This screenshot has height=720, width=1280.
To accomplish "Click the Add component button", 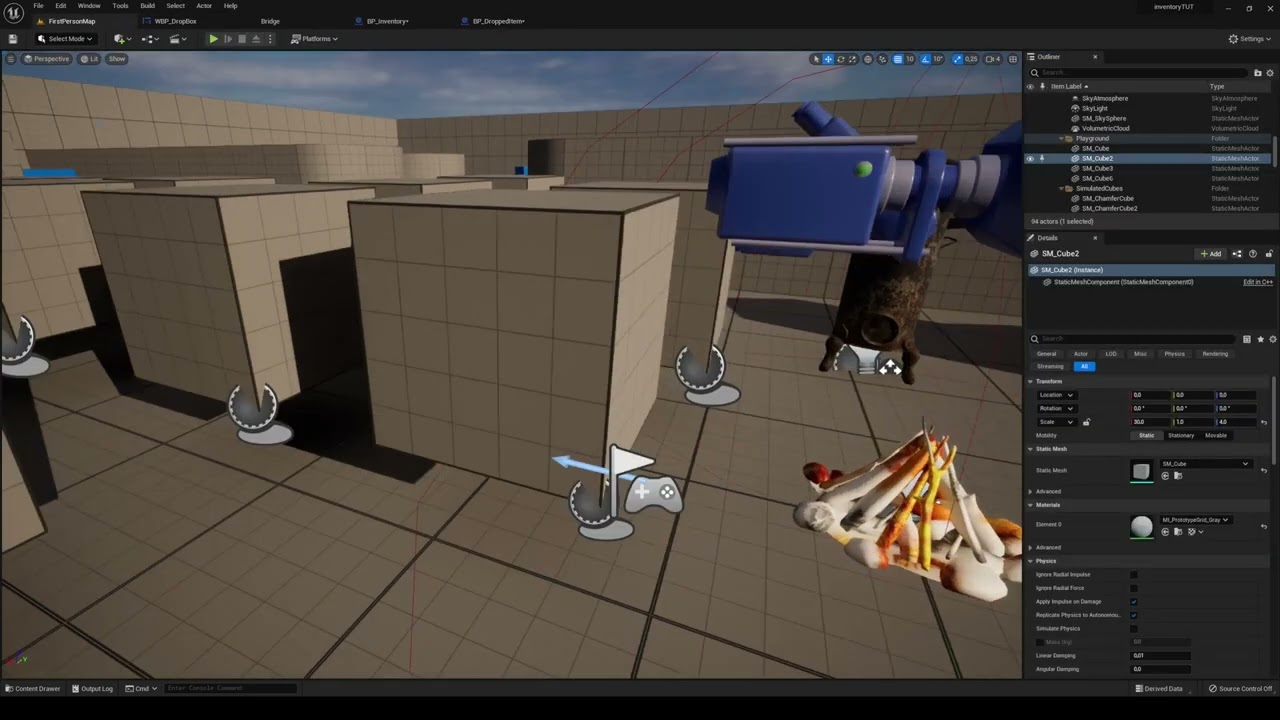I will click(x=1211, y=253).
